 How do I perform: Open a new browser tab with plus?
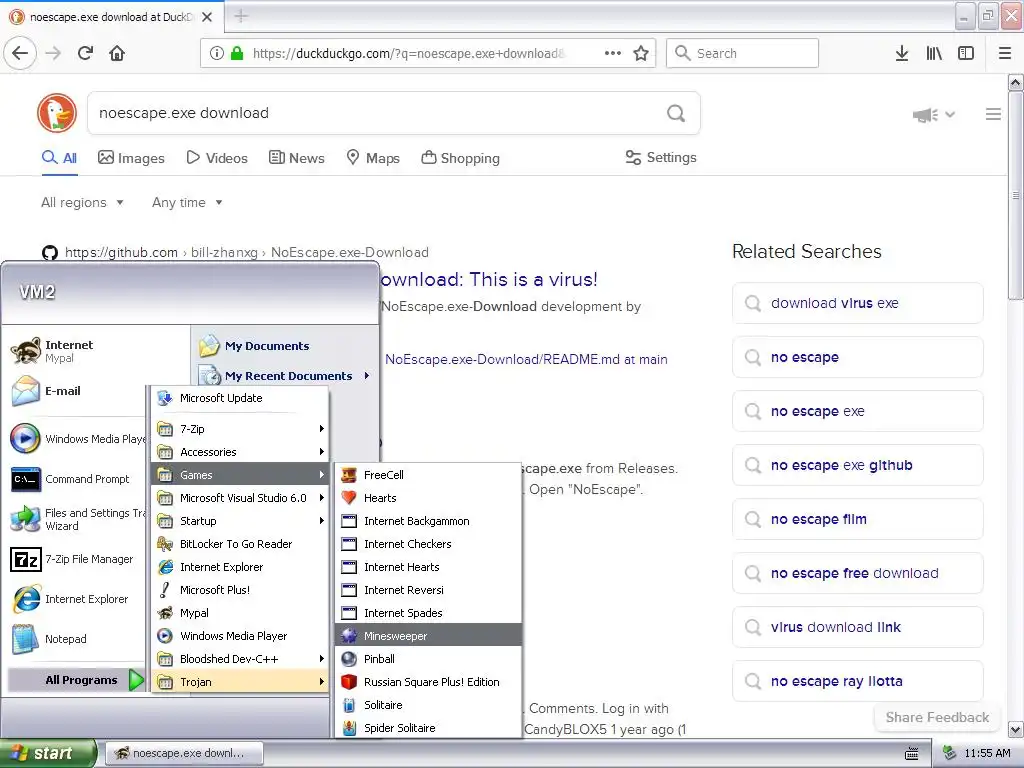241,16
